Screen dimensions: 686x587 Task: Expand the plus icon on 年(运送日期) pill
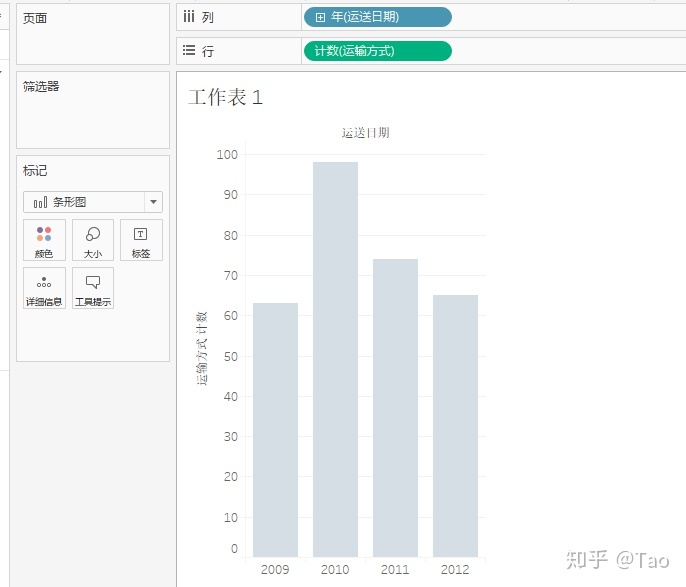tap(320, 17)
